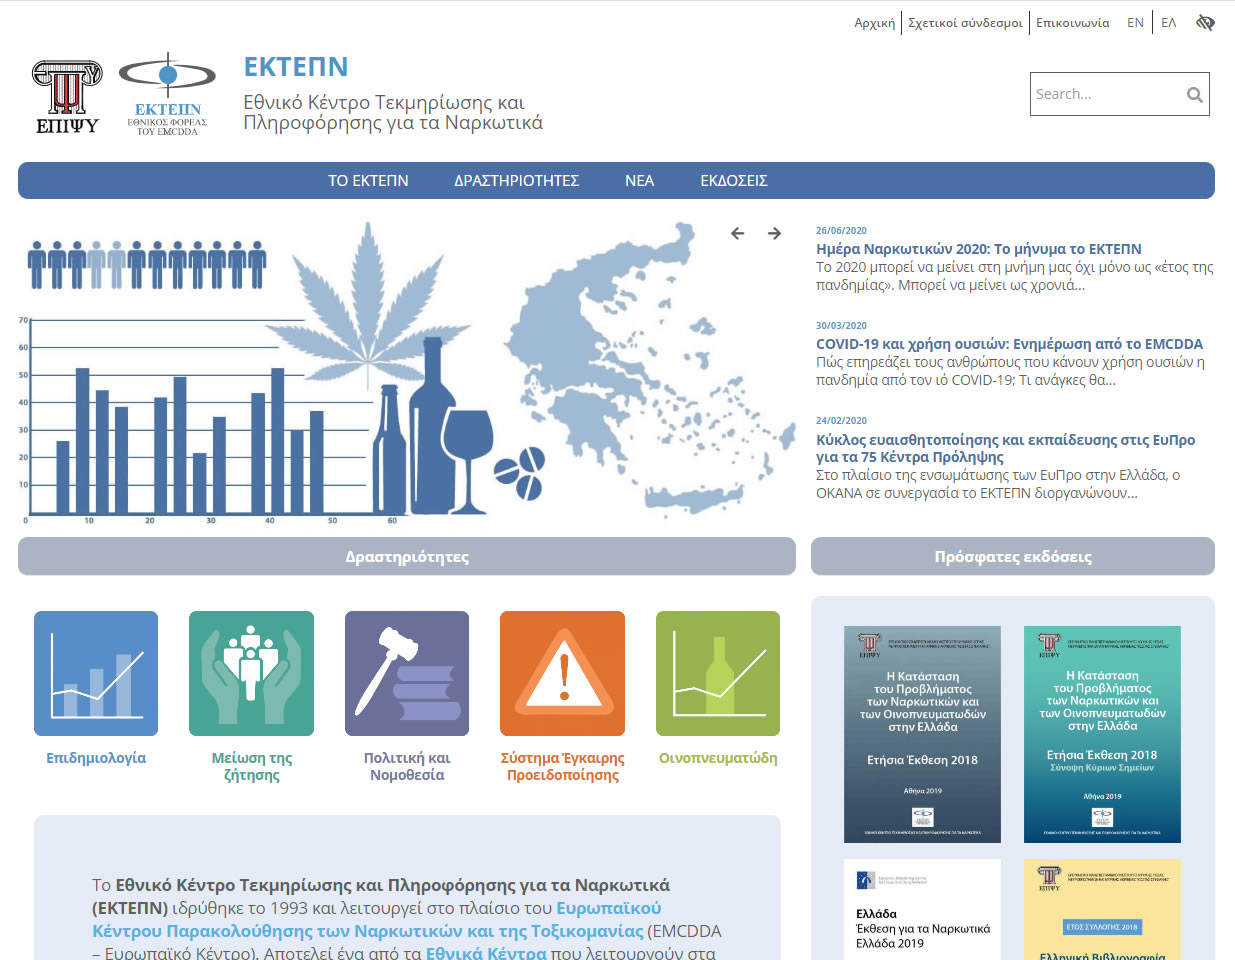
Task: Open the ΝΕΑ menu item
Action: 639,181
